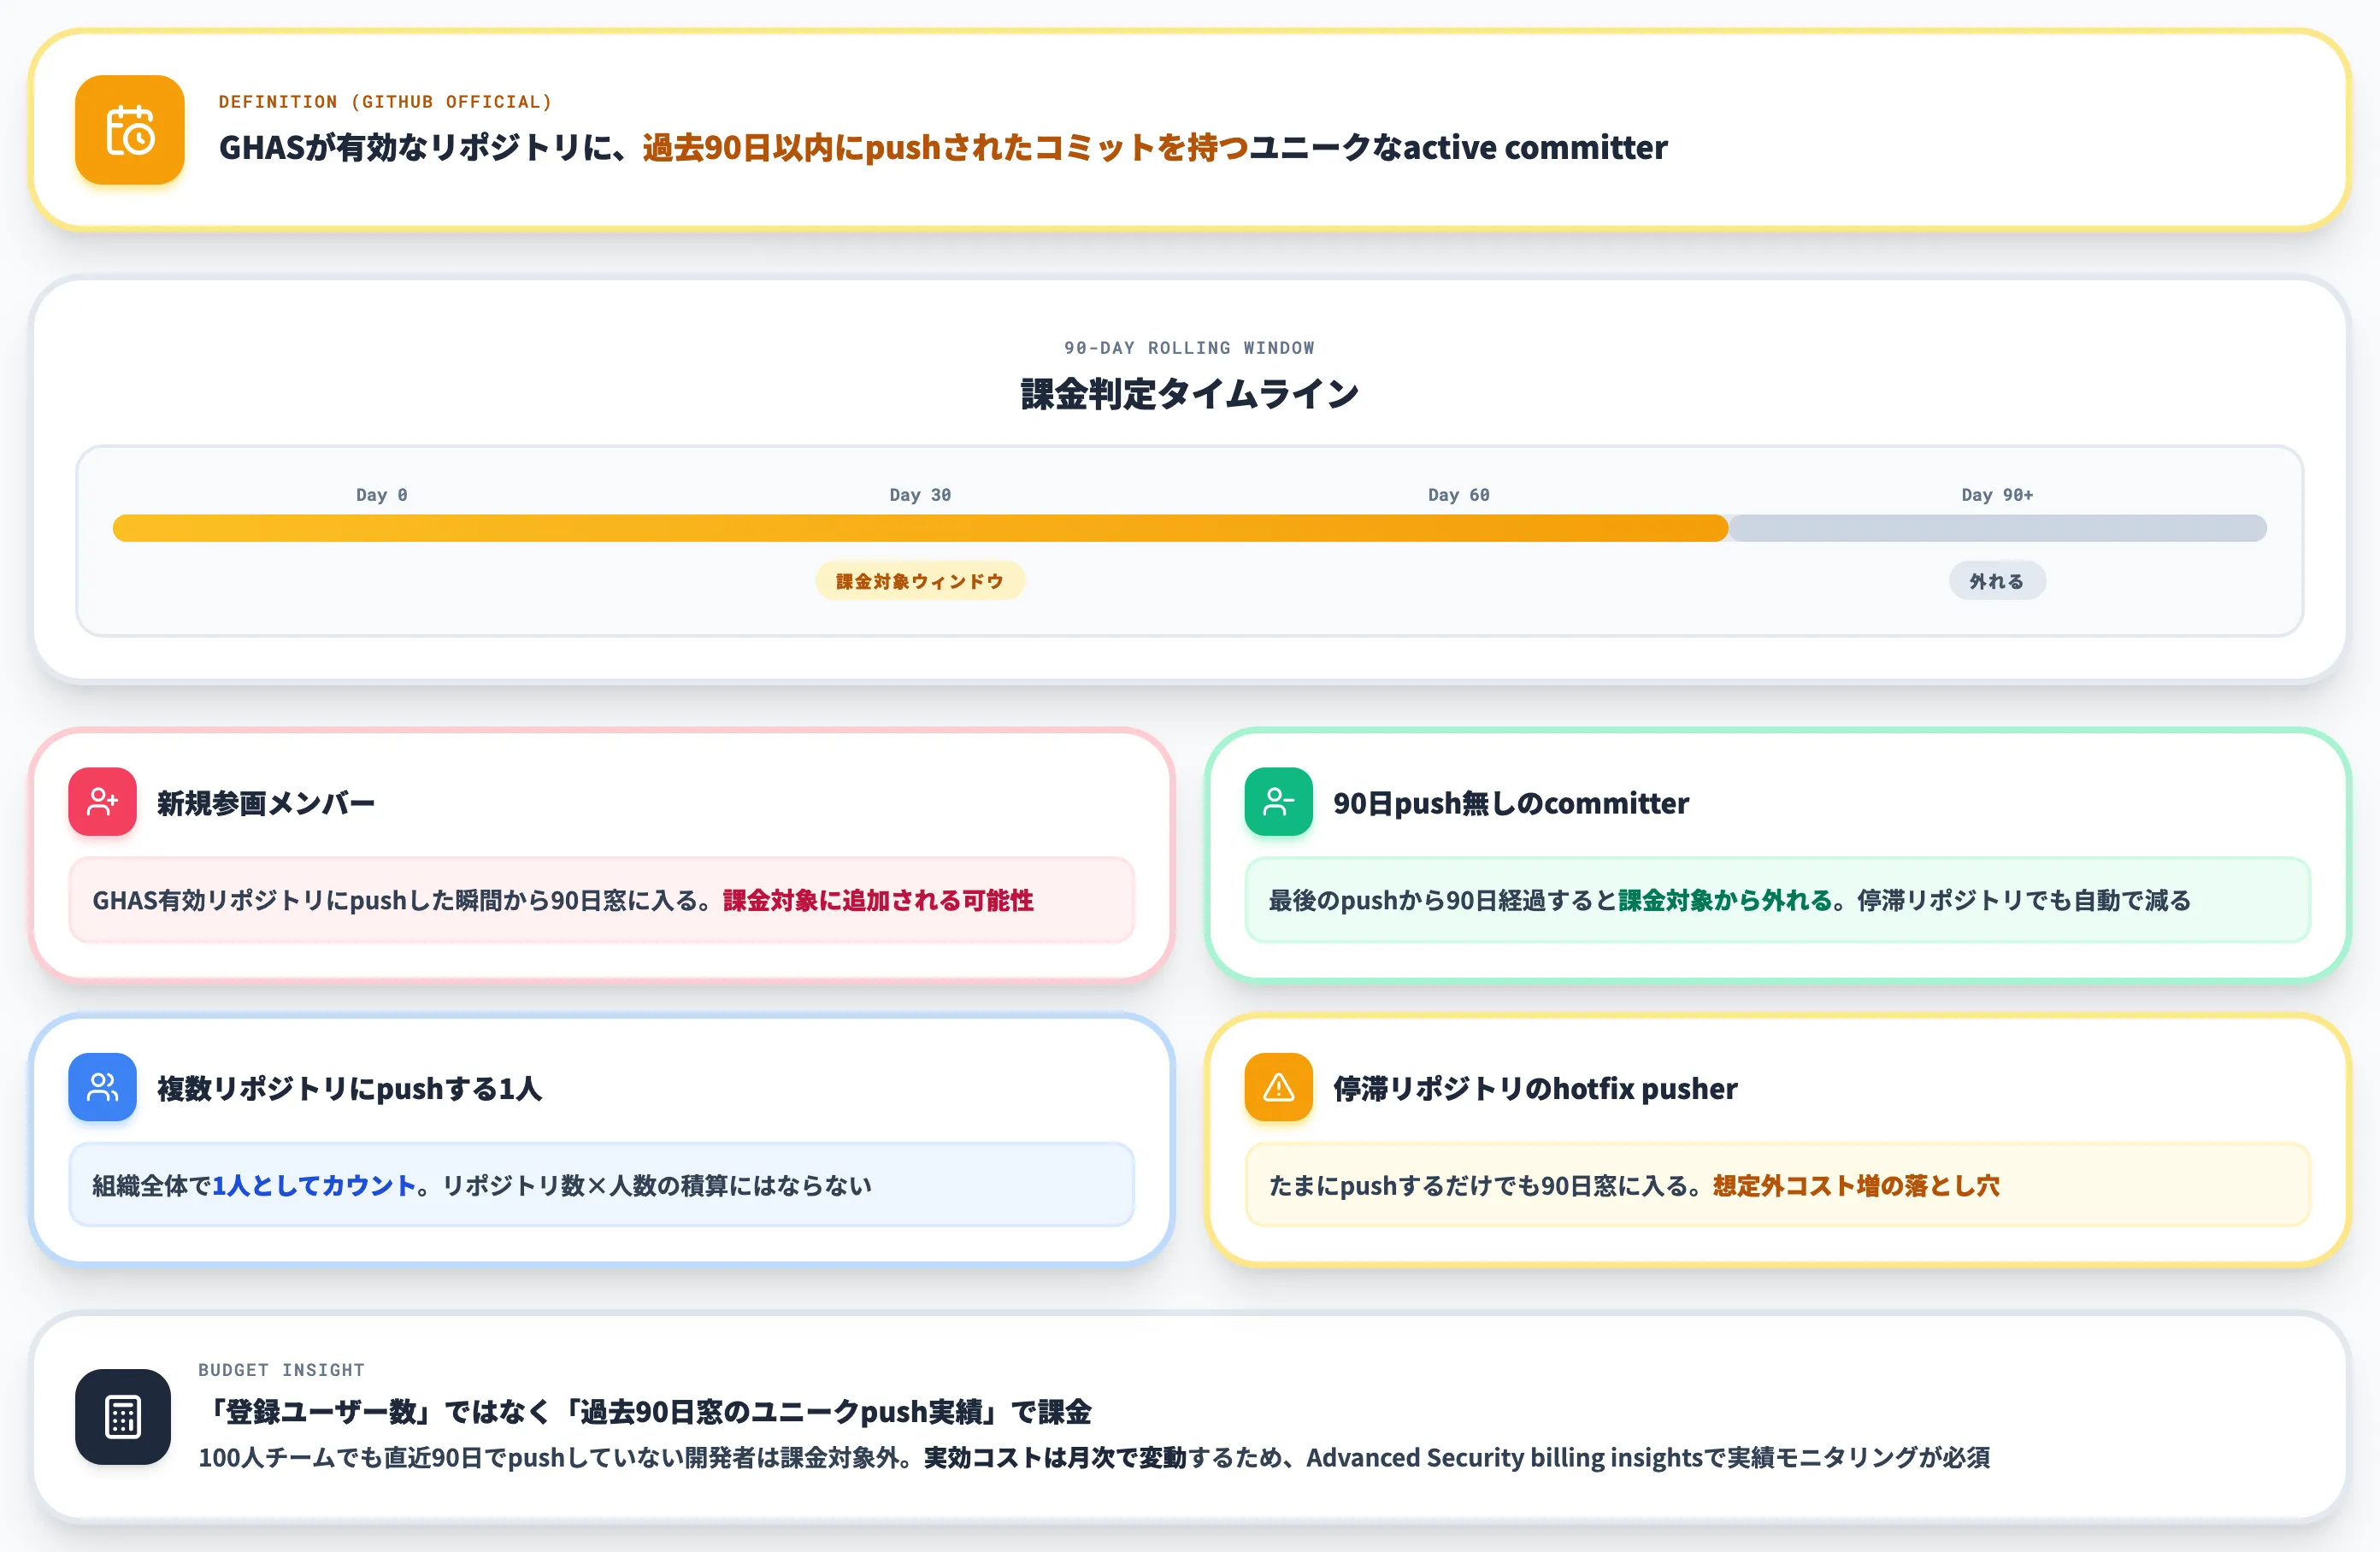Image resolution: width=2380 pixels, height=1552 pixels.
Task: Click the 90-DAY ROLLING WINDOW caption
Action: 1190,348
